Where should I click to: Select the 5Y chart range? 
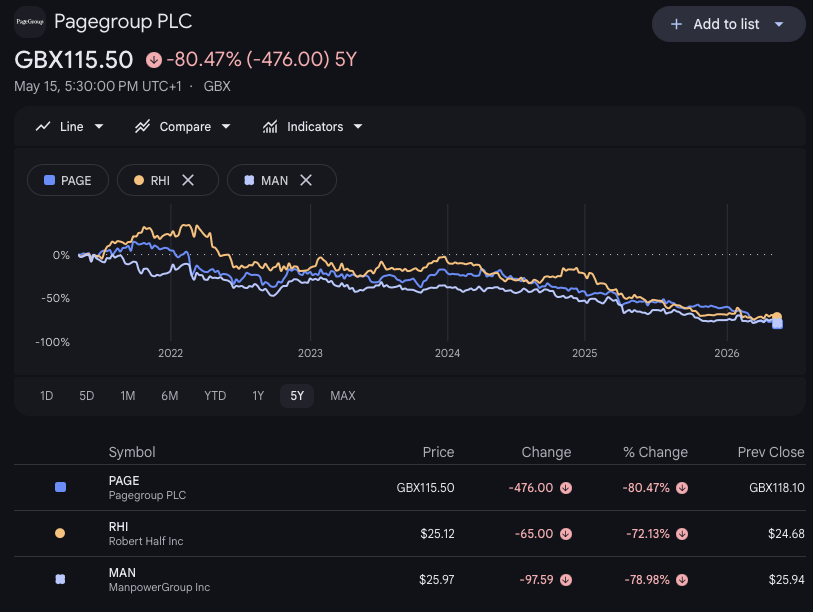[297, 396]
